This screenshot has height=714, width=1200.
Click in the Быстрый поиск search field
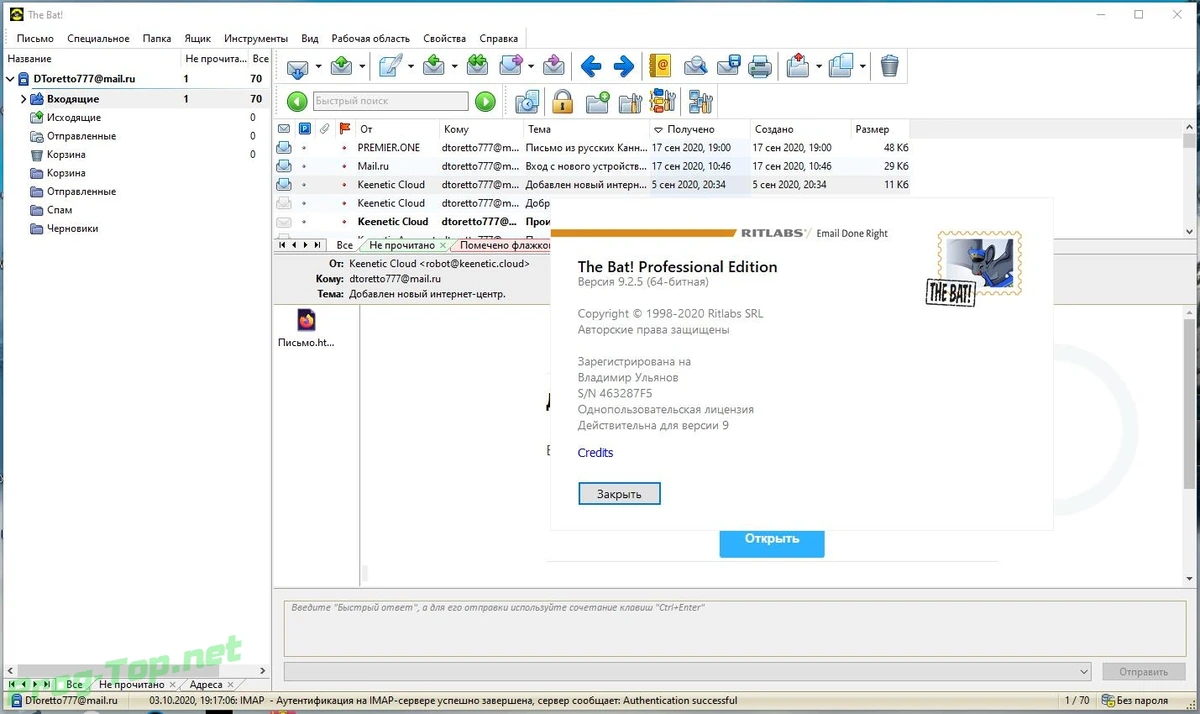click(x=390, y=101)
